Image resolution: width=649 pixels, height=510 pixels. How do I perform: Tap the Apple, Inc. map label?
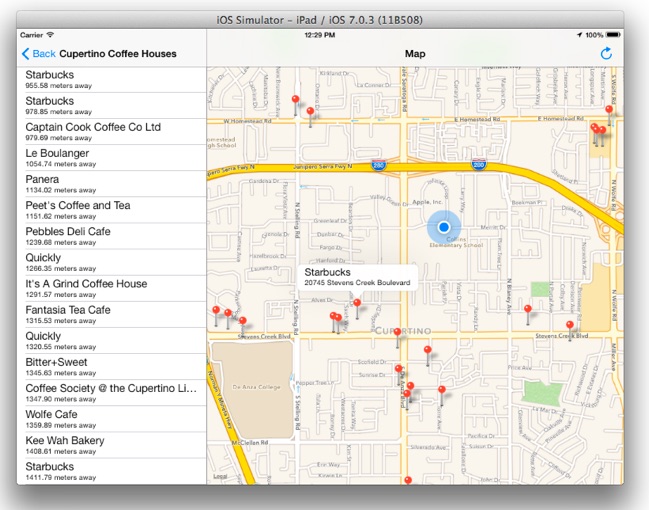point(427,202)
